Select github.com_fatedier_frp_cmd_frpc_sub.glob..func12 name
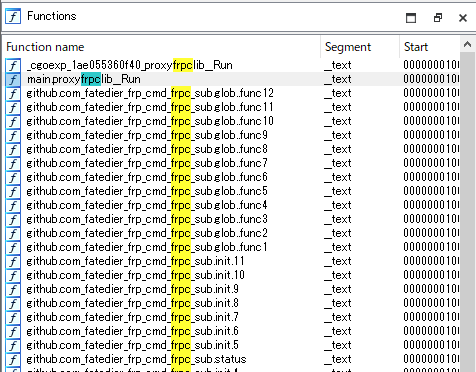This screenshot has width=476, height=372. click(150, 93)
